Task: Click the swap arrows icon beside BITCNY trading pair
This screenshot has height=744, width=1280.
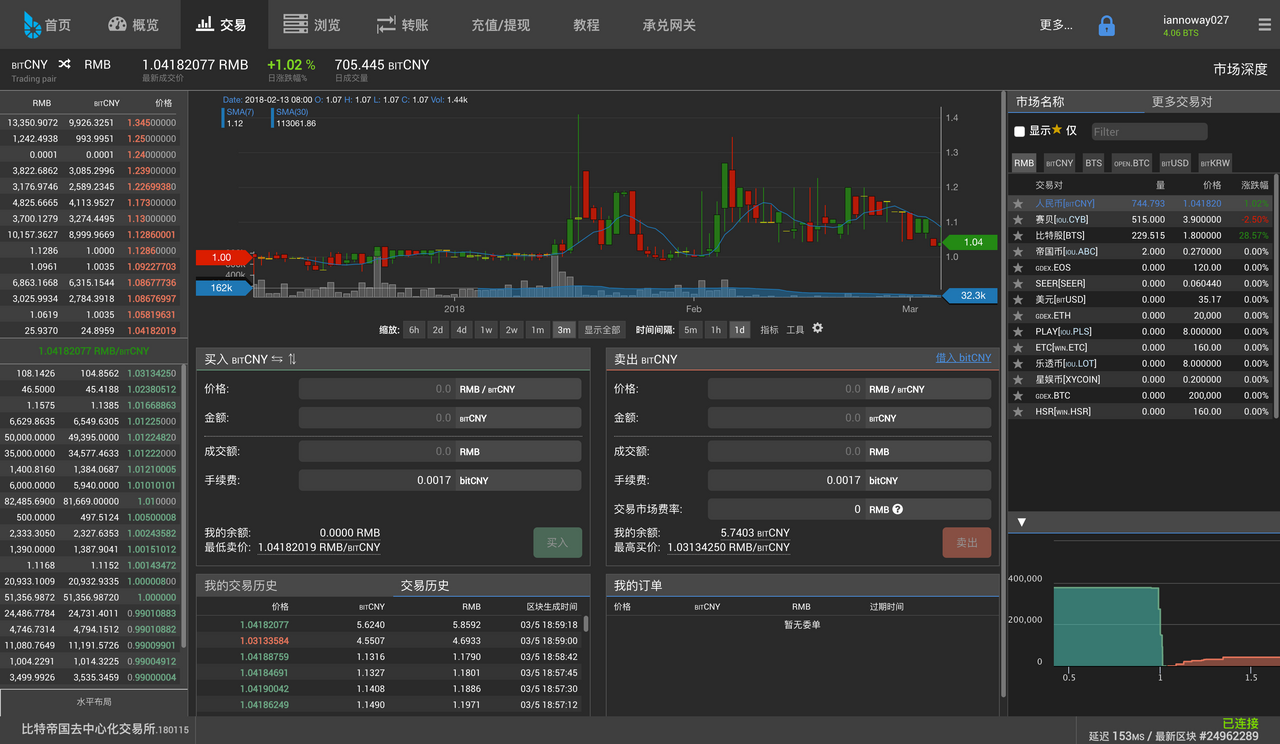Action: (x=64, y=64)
